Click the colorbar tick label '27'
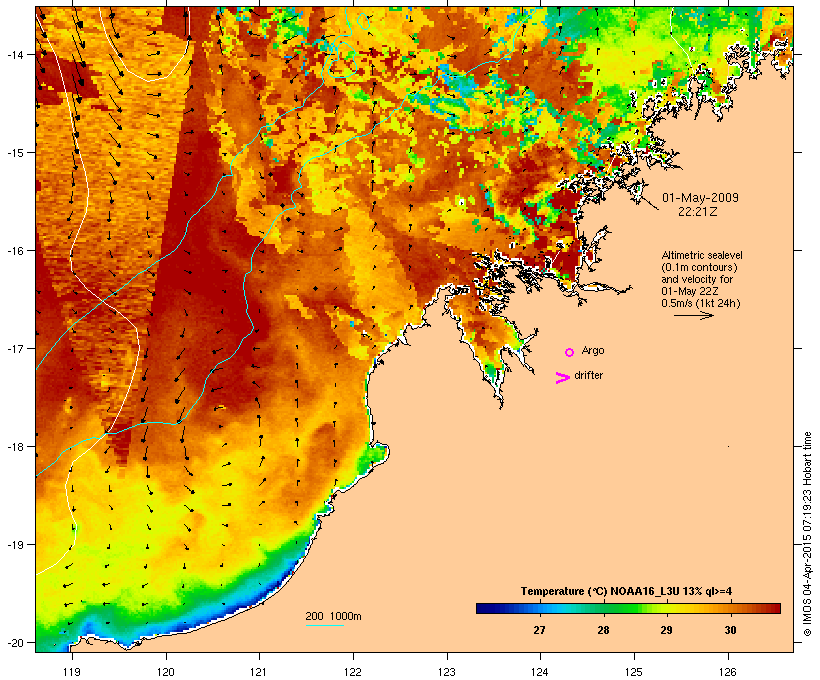820x680 pixels. point(539,630)
